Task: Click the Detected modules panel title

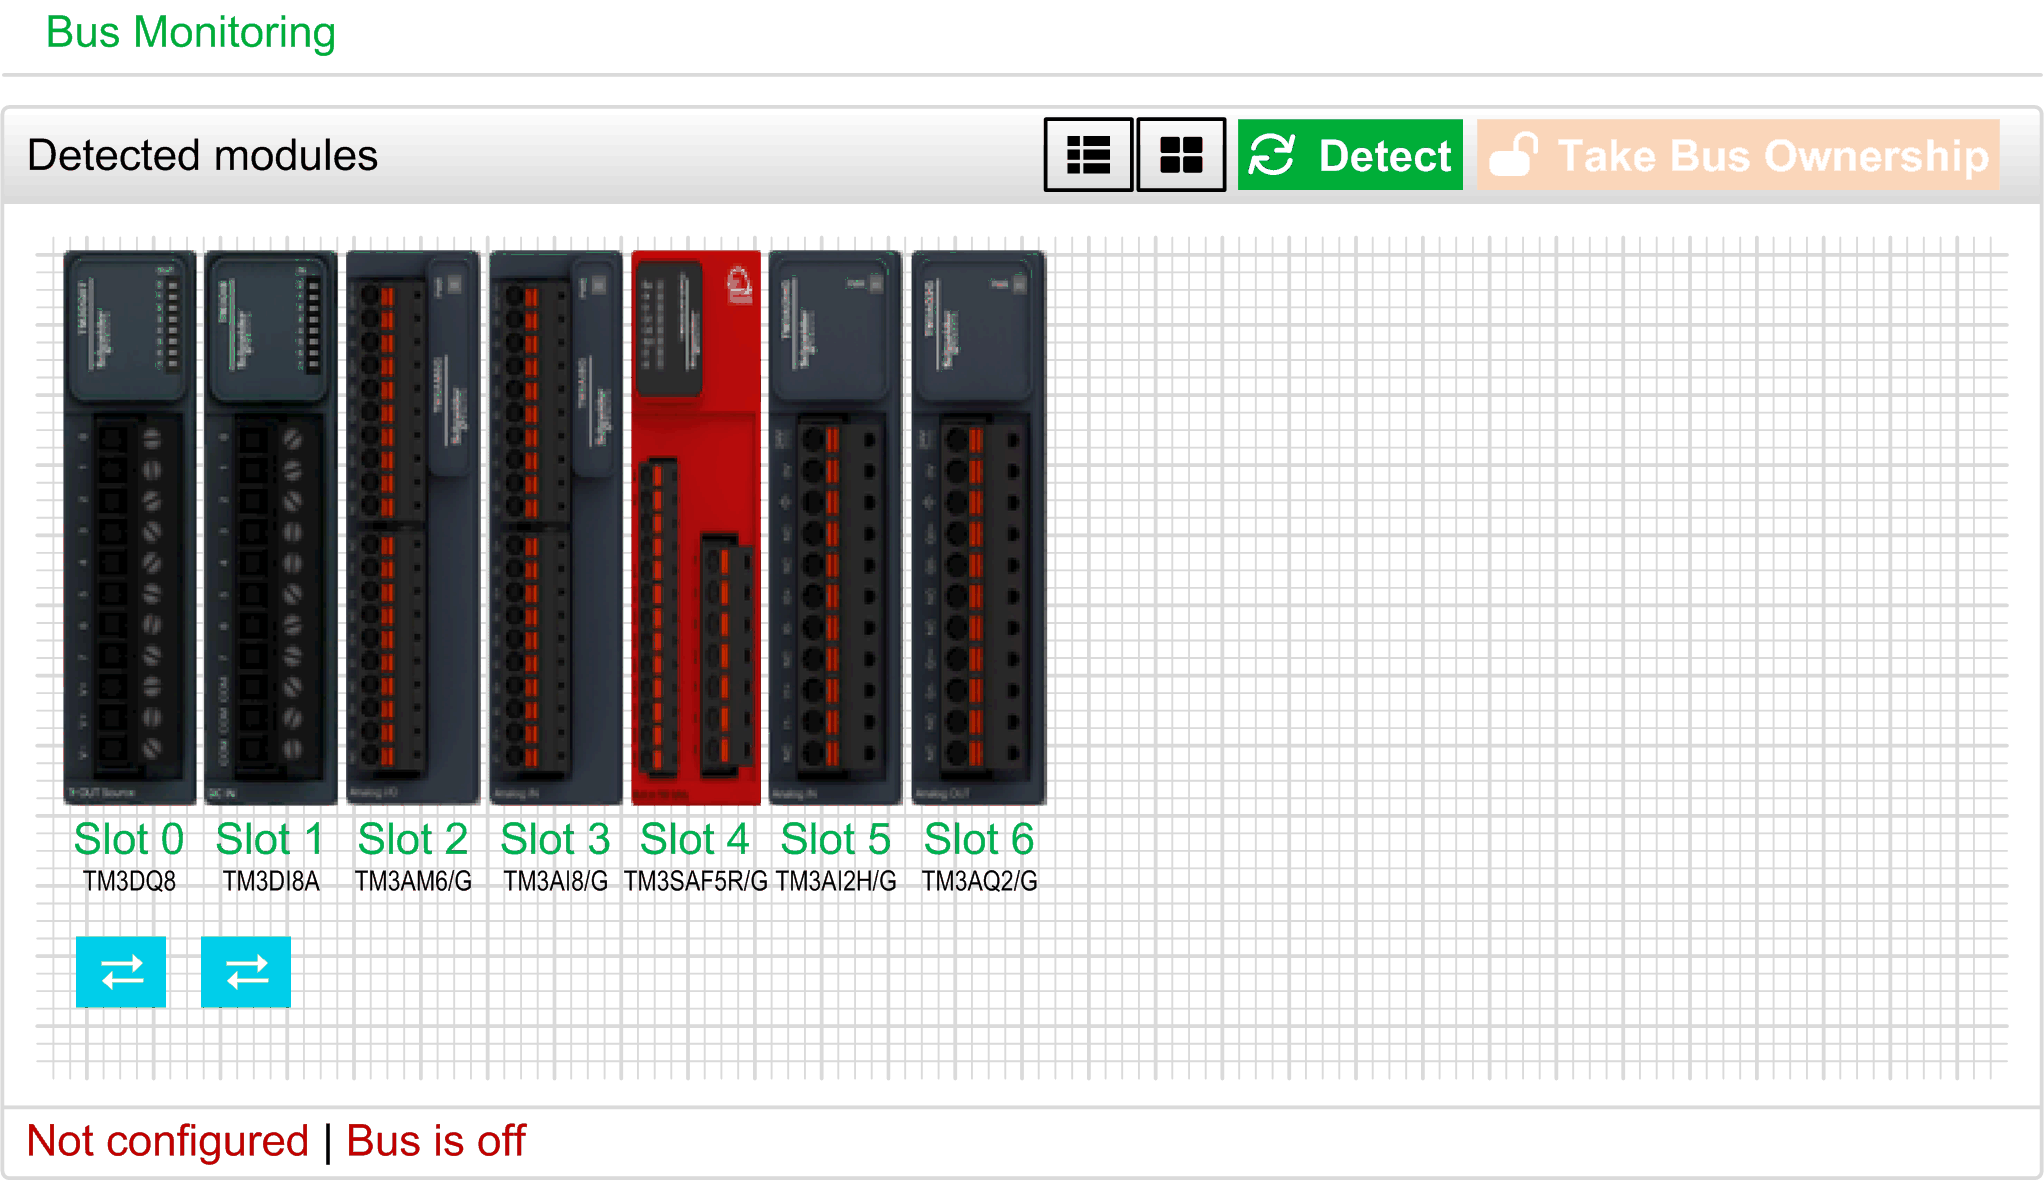Action: click(203, 155)
